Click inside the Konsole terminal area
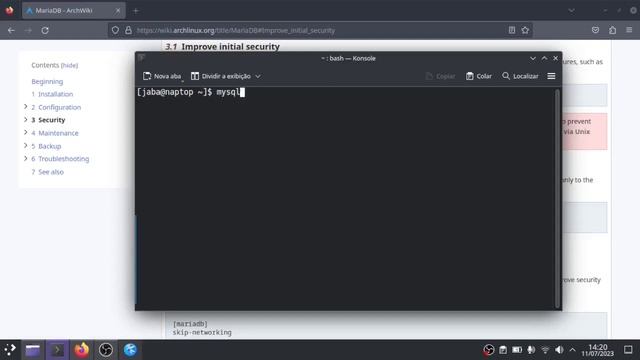Screen dimensions: 640x360 [x=345, y=198]
